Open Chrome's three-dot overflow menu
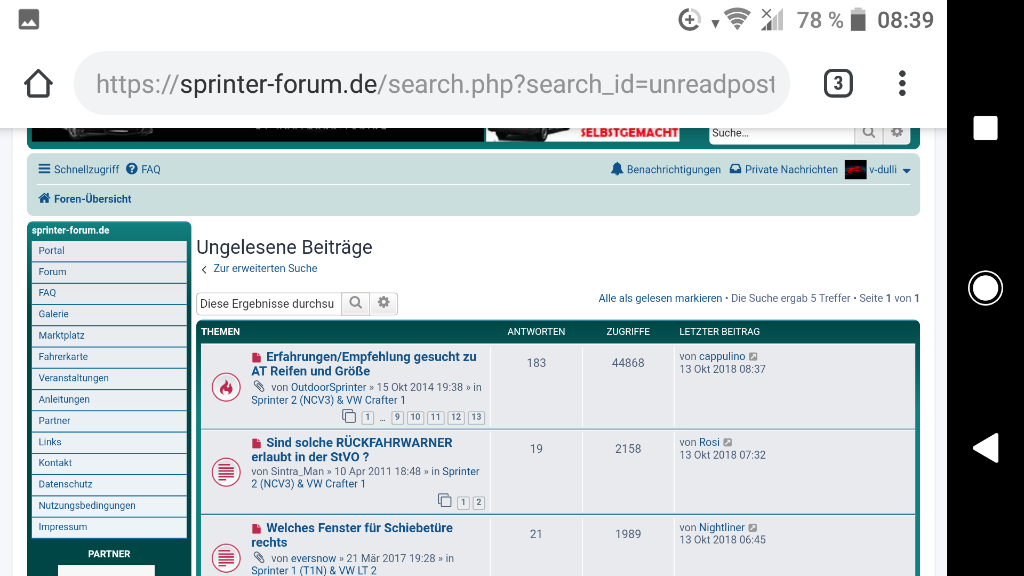Screen dimensions: 1024x576 pyautogui.click(x=902, y=83)
